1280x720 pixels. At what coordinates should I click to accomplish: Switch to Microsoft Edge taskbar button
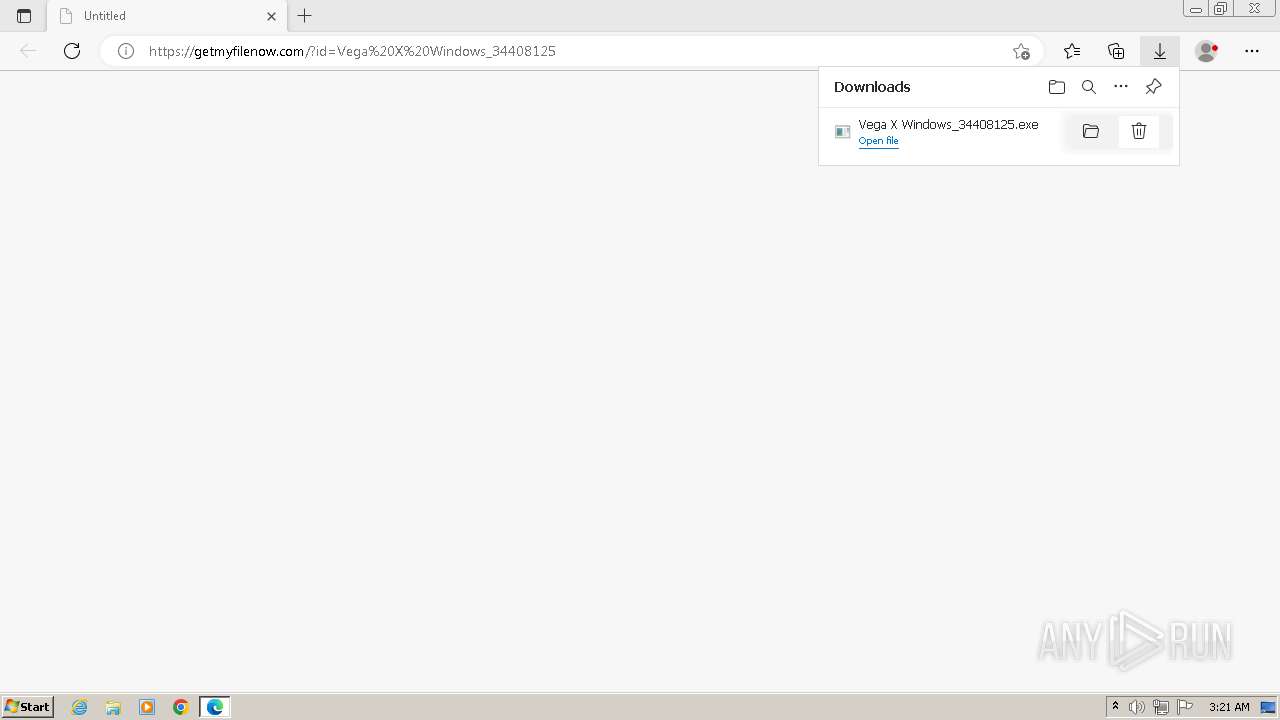point(215,707)
